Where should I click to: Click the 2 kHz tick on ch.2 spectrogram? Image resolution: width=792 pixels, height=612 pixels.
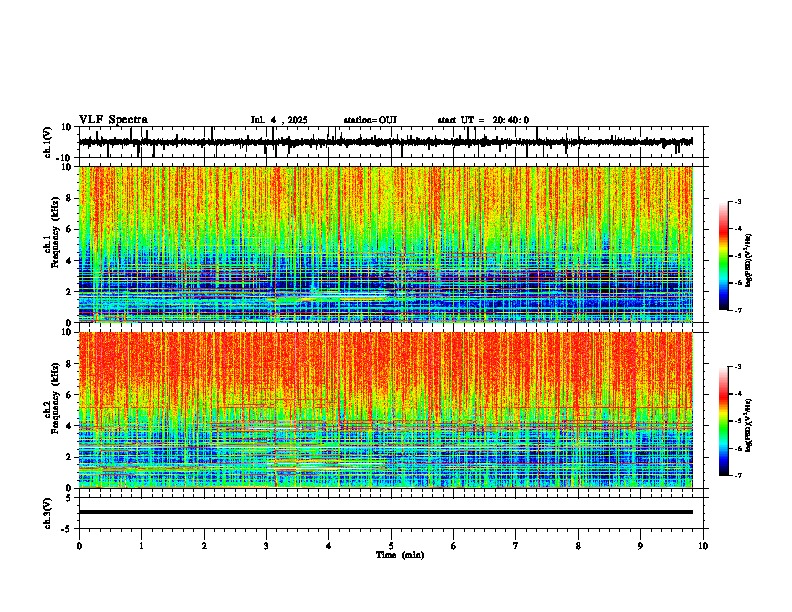[69, 457]
